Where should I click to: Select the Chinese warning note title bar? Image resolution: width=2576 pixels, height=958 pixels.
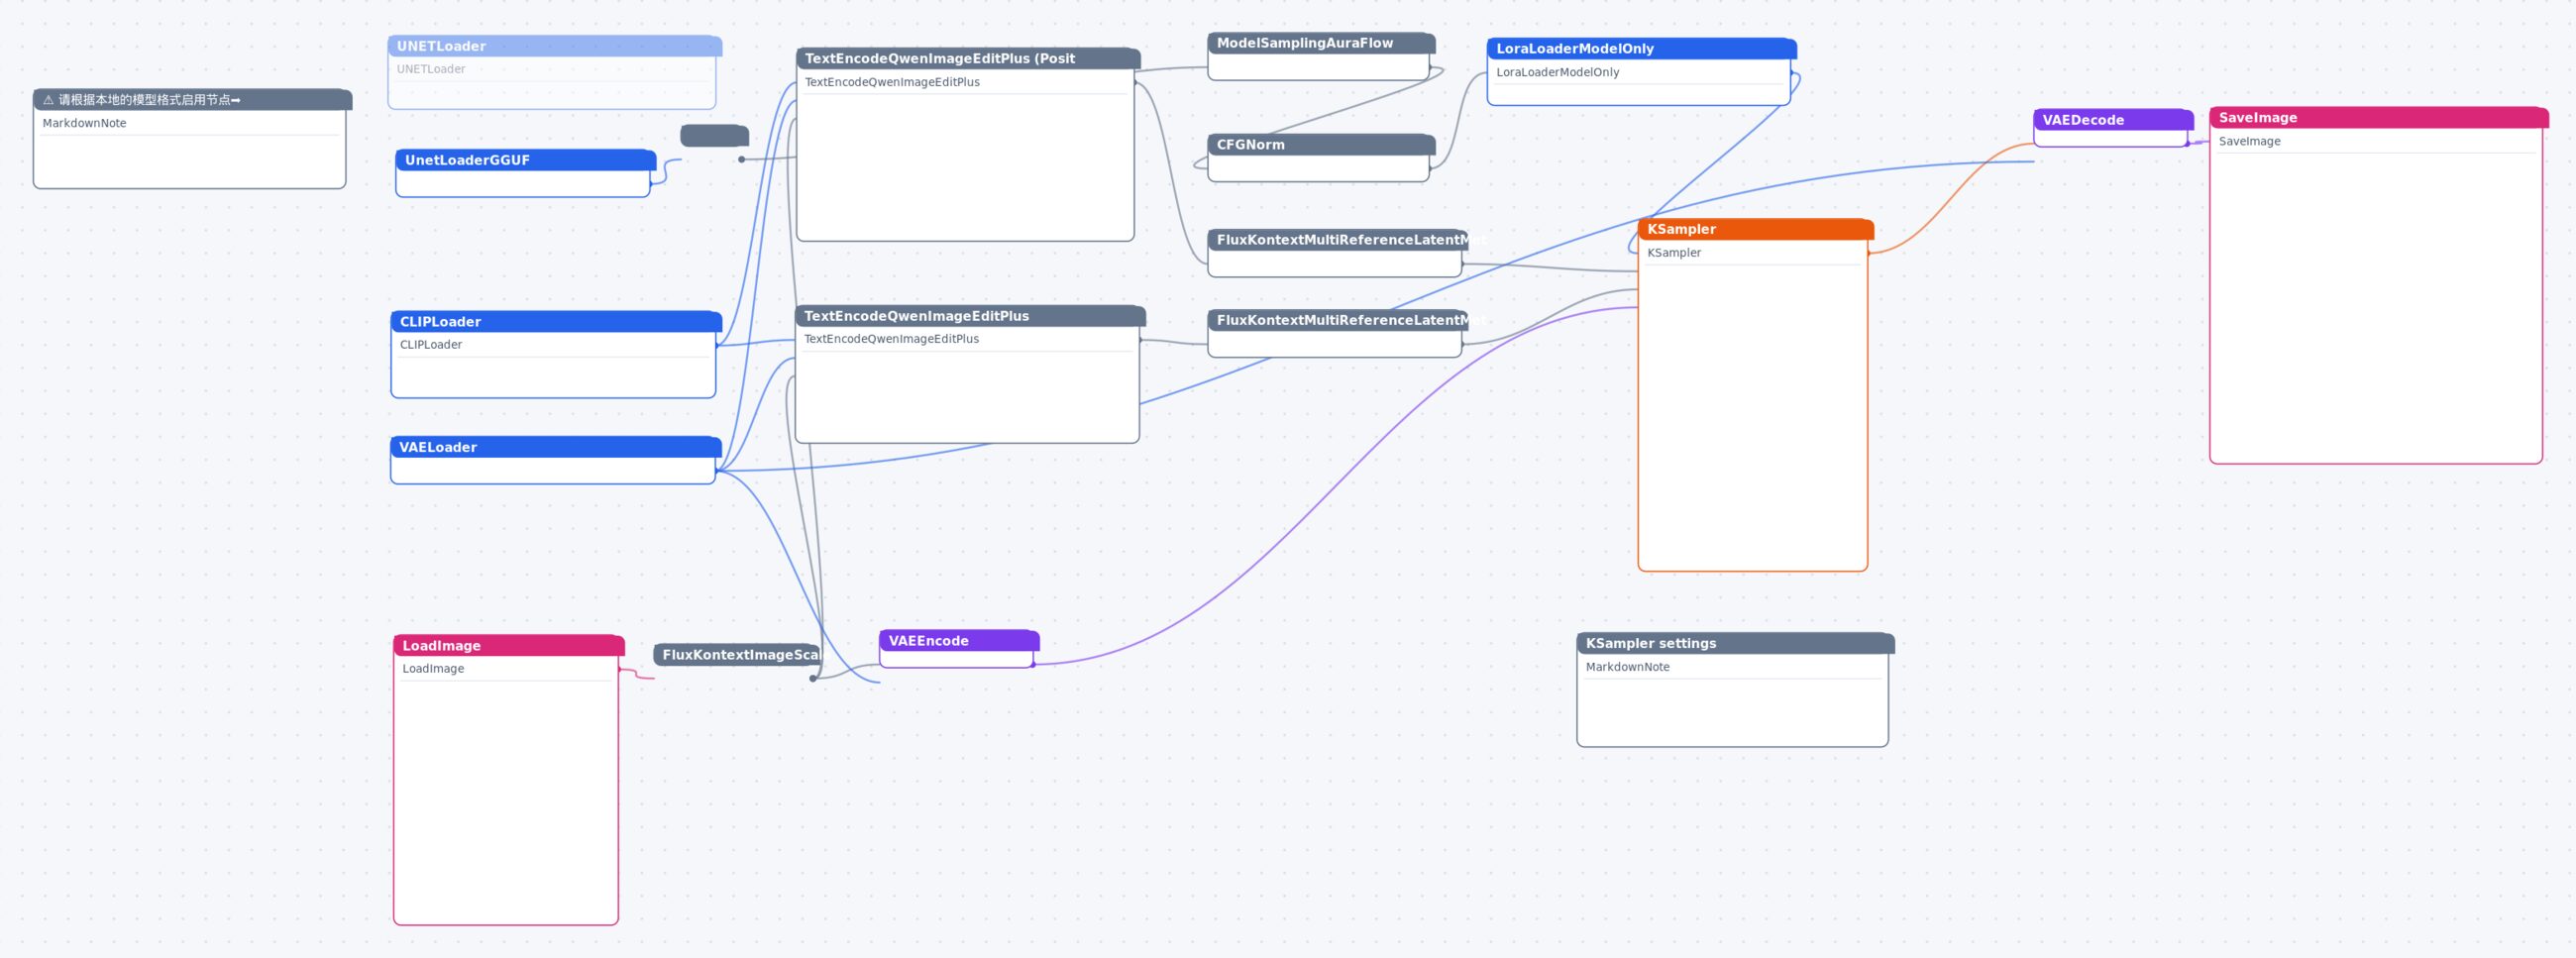click(192, 100)
